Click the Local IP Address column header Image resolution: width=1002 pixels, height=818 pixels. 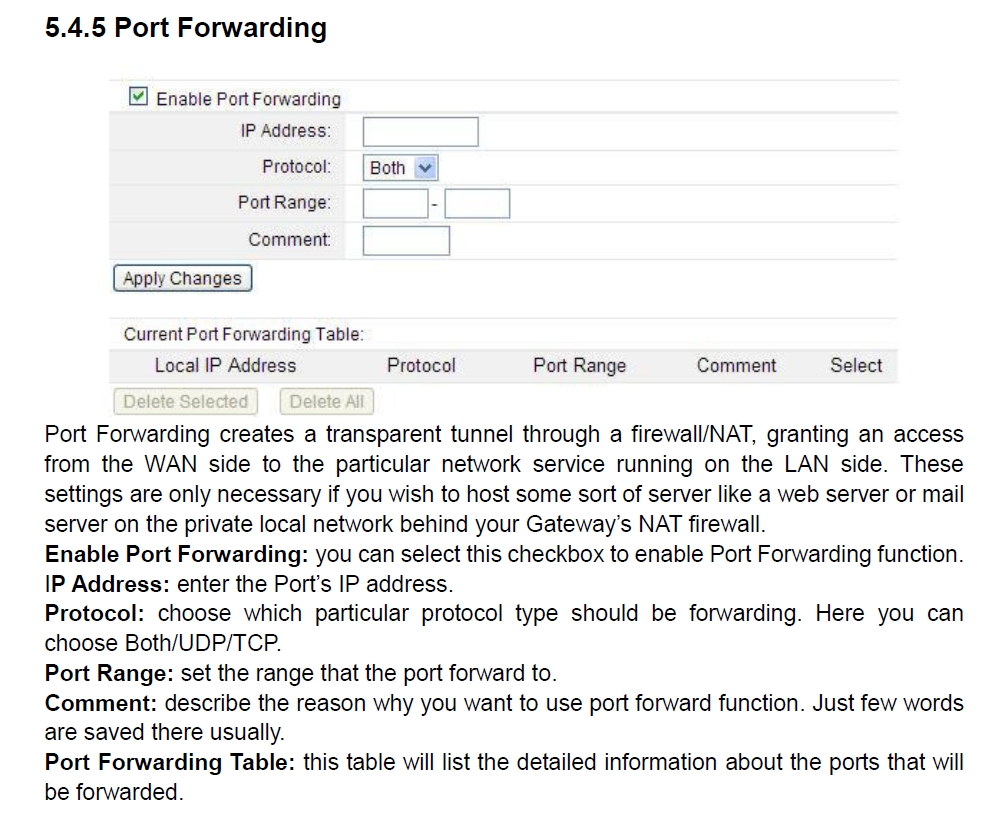(226, 366)
